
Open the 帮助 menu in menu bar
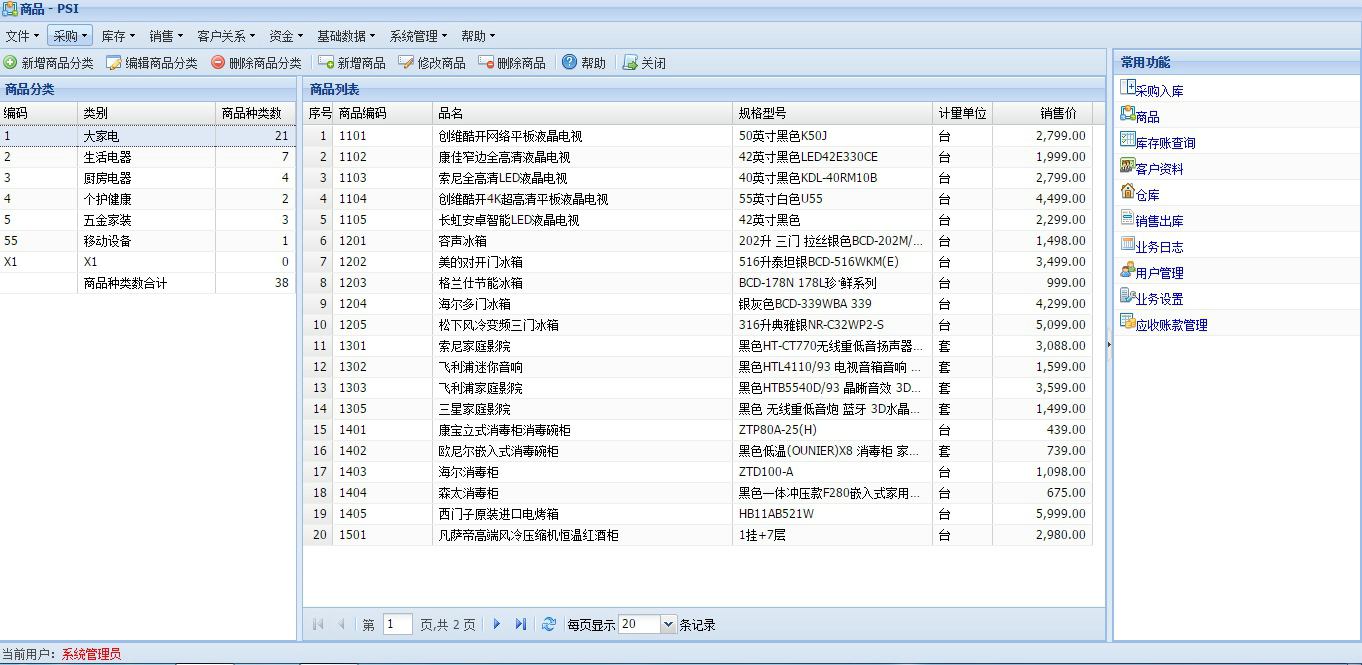tap(478, 36)
